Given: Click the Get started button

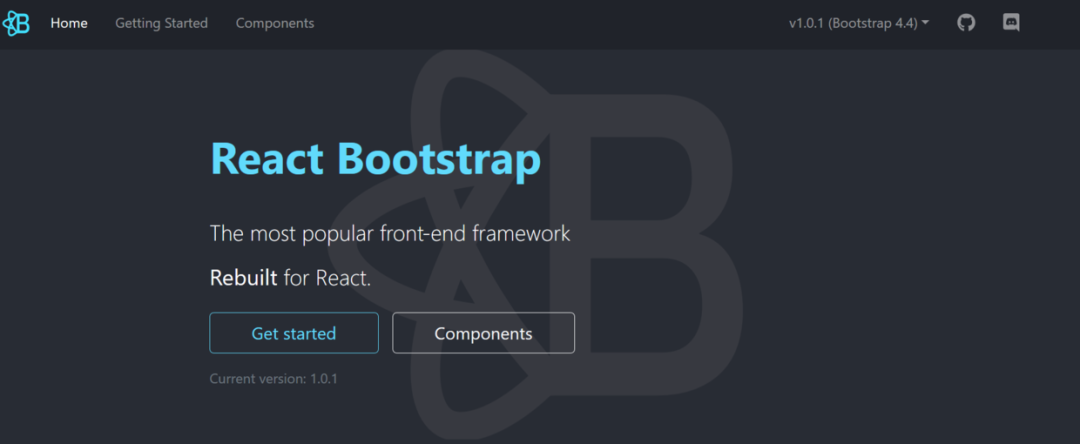Looking at the screenshot, I should 294,333.
